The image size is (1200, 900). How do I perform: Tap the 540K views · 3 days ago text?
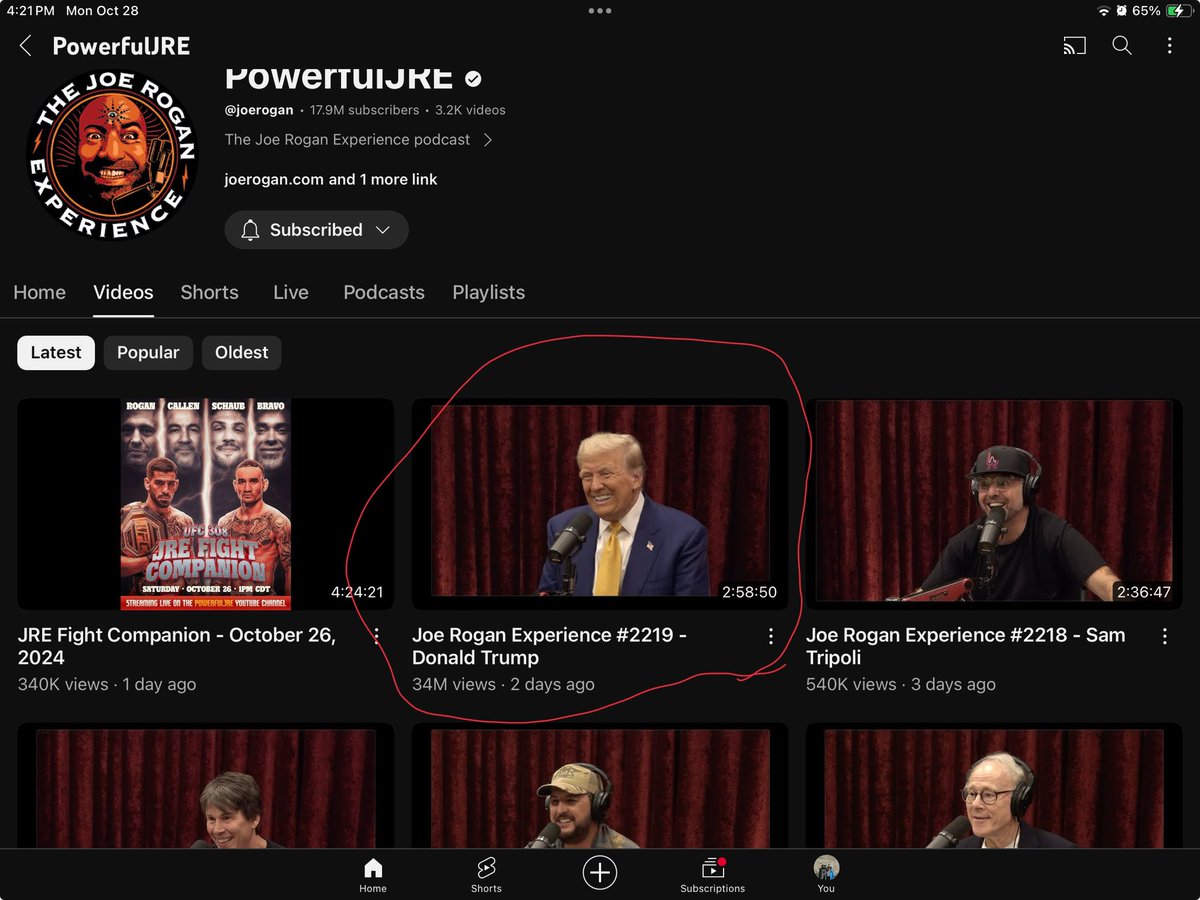click(901, 685)
